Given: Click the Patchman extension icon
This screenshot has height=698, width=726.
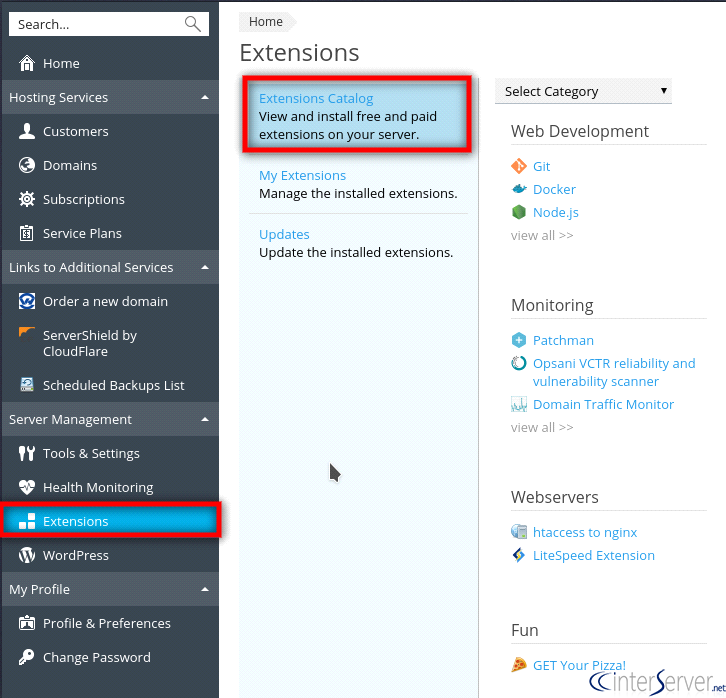Looking at the screenshot, I should pyautogui.click(x=519, y=340).
